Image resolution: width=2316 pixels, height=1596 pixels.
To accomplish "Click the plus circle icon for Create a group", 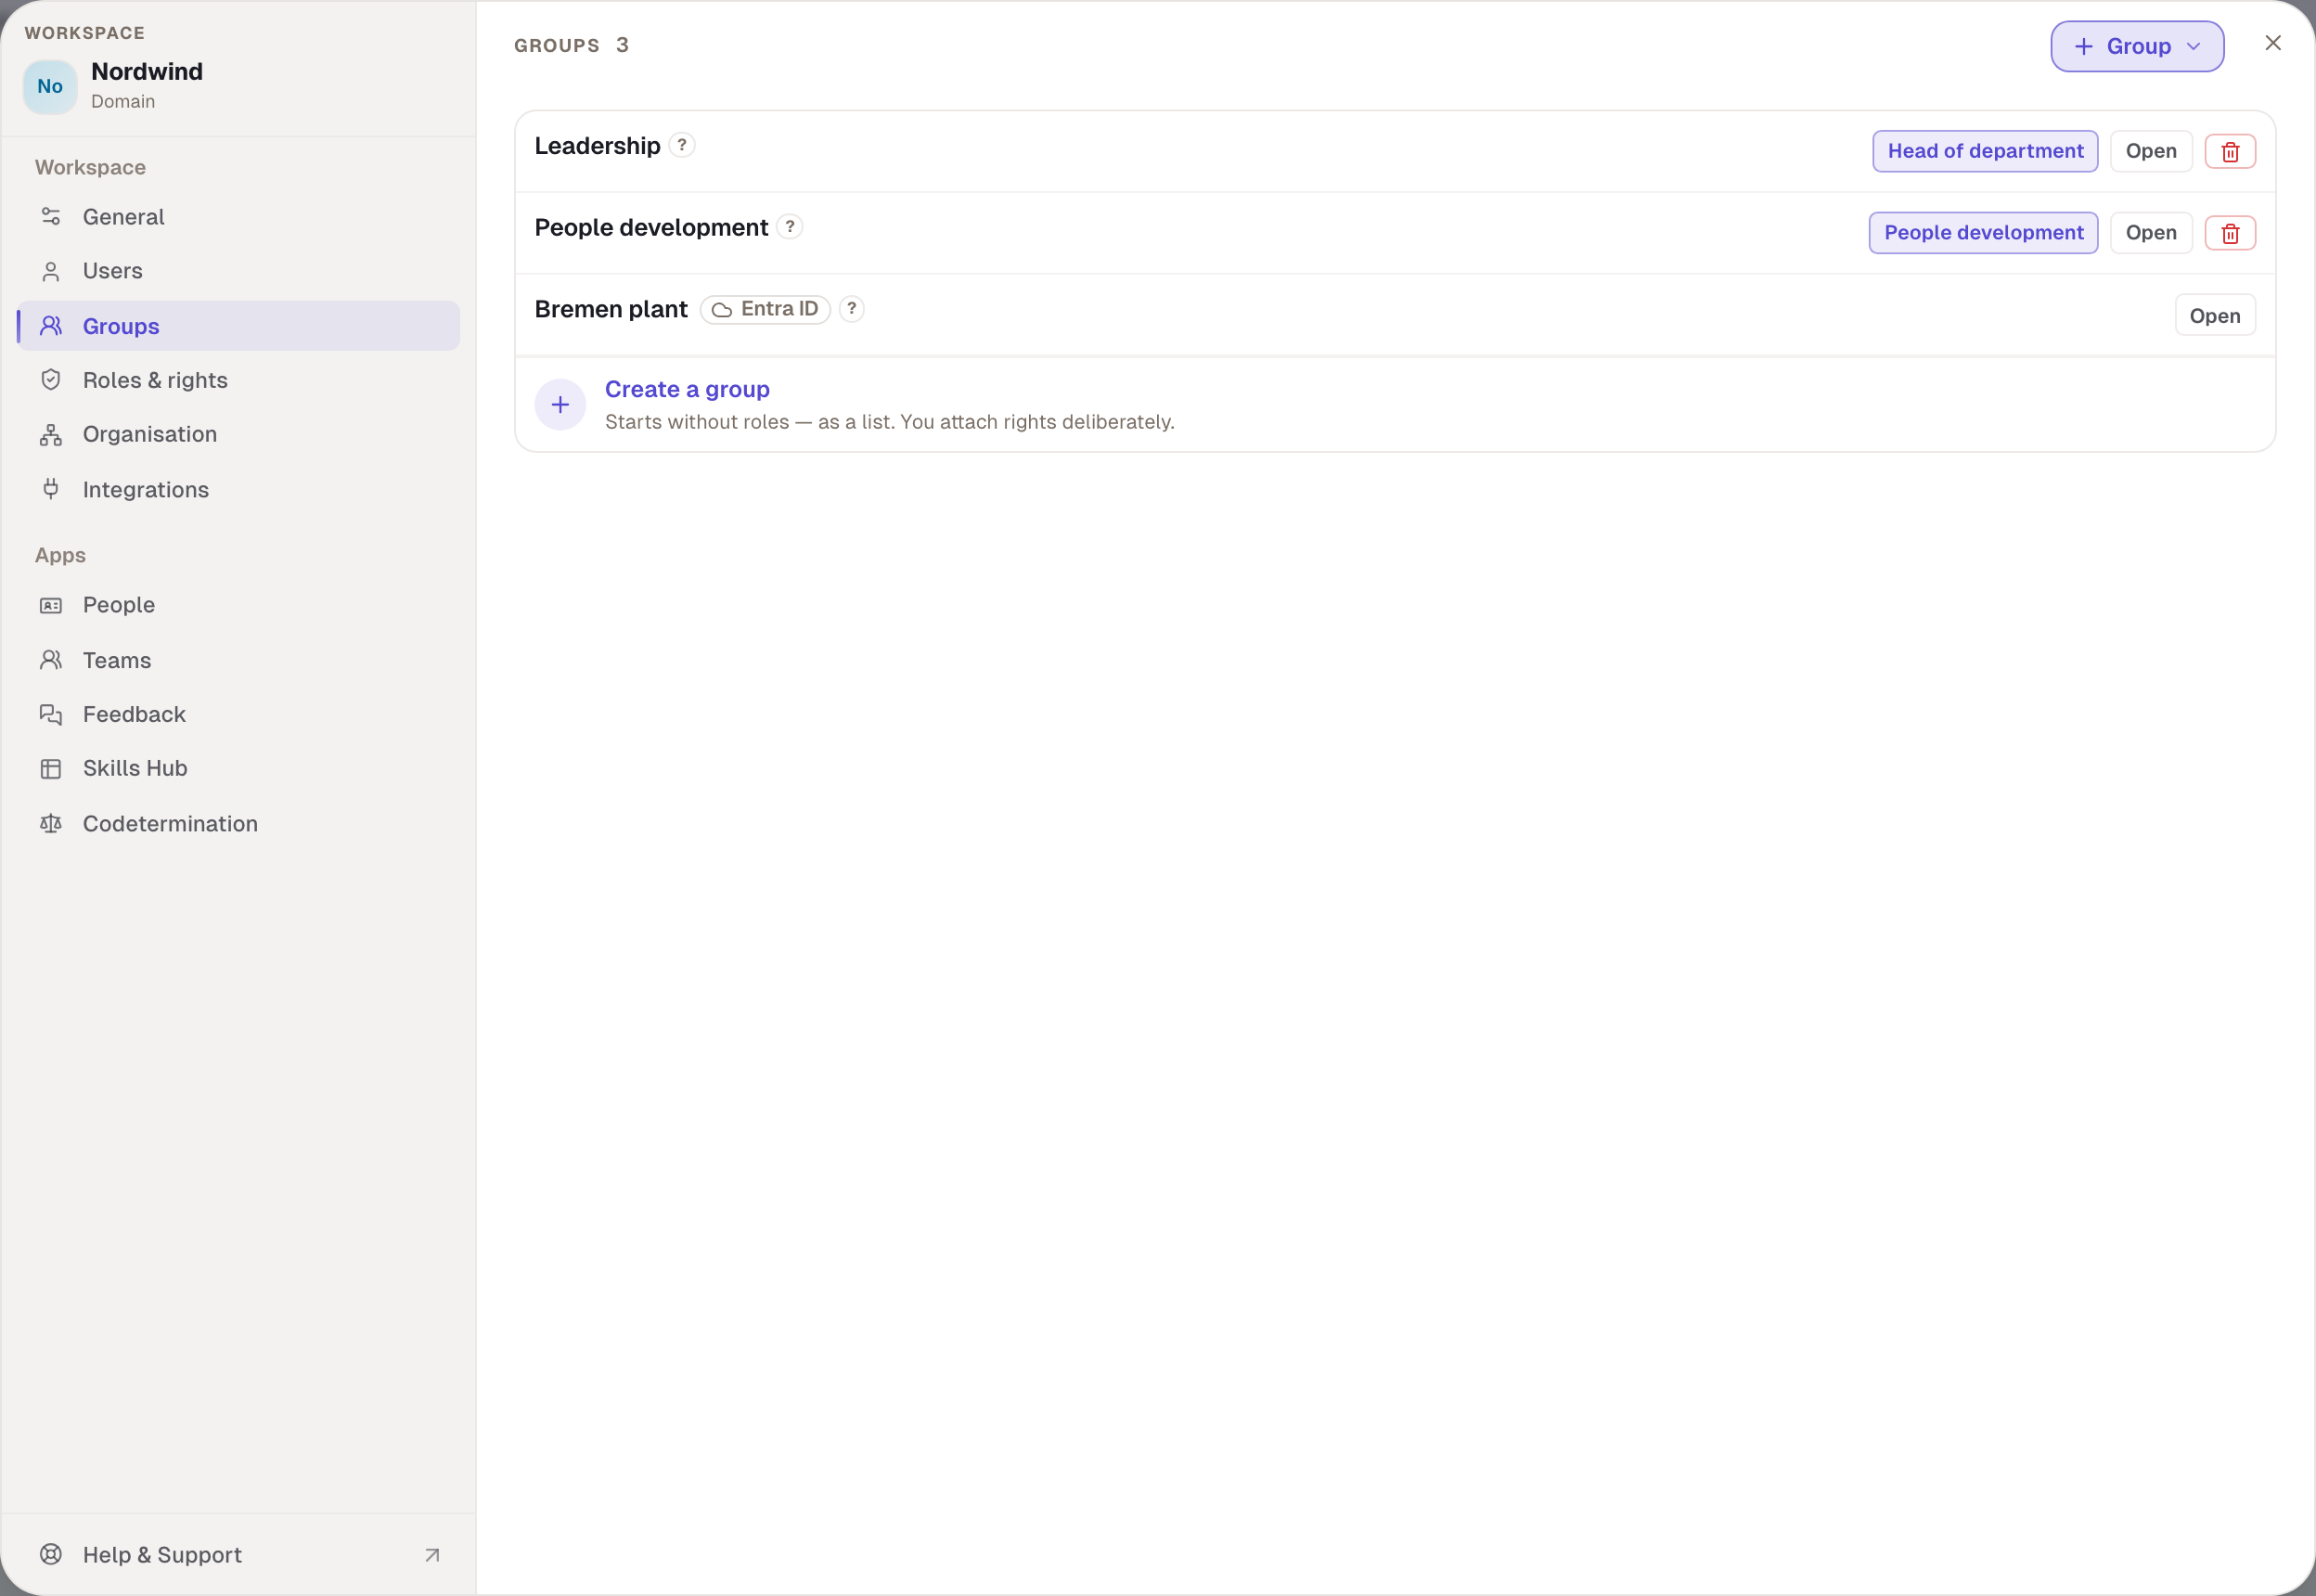I will point(560,405).
